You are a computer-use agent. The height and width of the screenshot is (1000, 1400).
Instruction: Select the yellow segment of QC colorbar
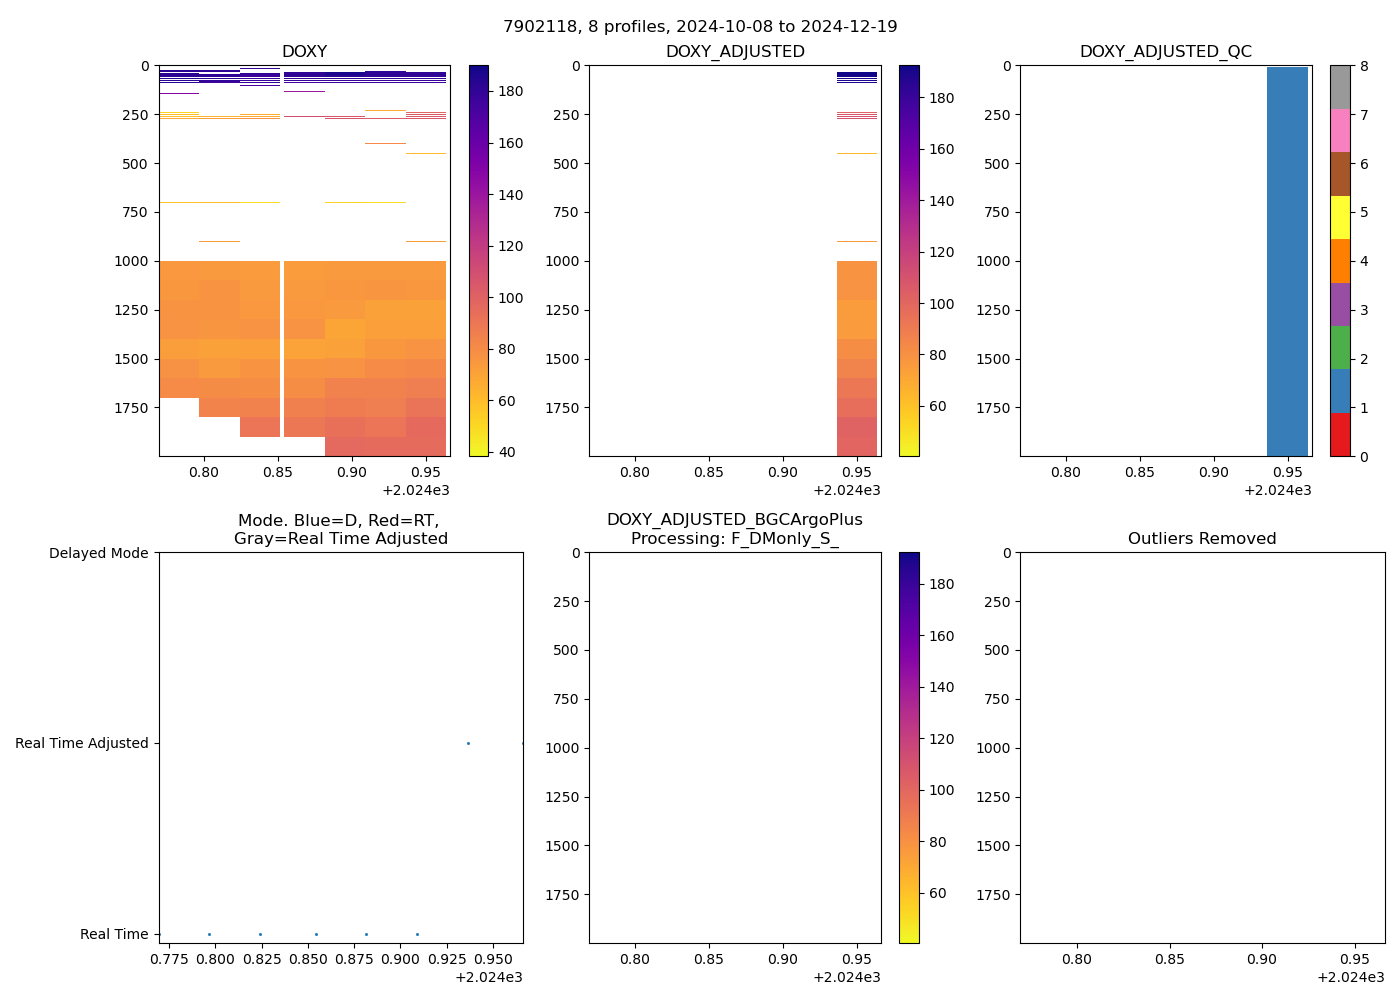click(x=1340, y=217)
